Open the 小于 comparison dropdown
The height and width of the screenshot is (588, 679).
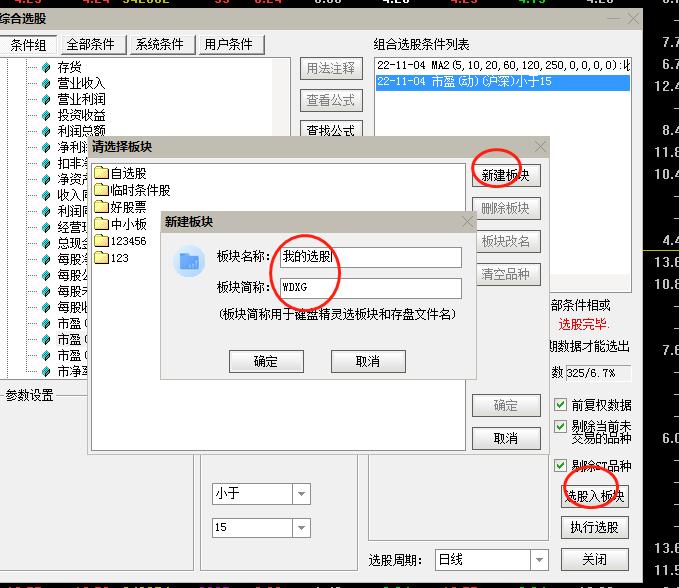click(301, 494)
